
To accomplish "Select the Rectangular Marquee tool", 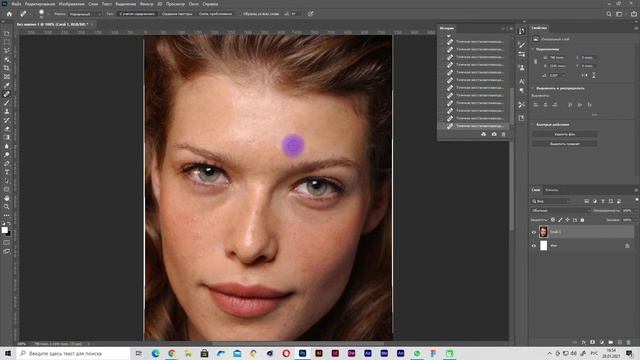I will (x=7, y=42).
